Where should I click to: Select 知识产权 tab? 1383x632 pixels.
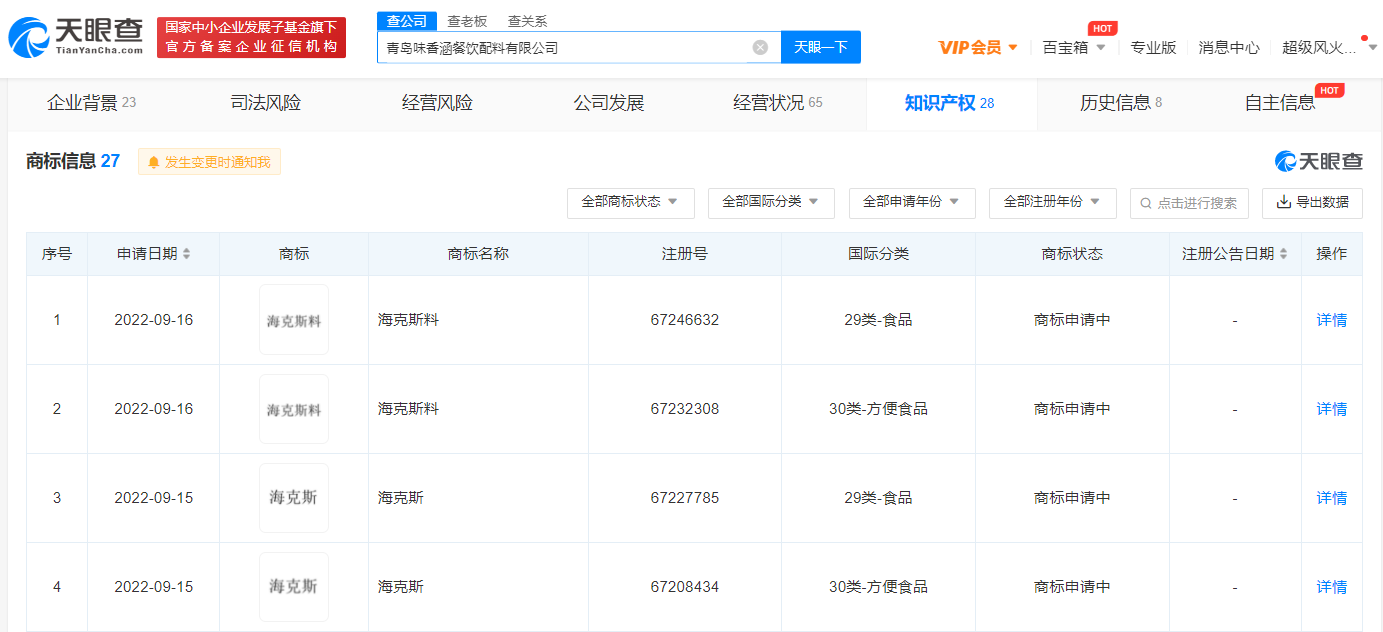pos(949,103)
